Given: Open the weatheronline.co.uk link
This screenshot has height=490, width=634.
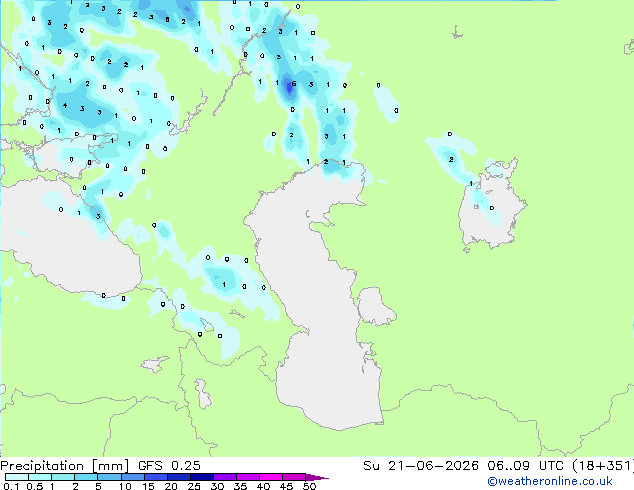Looking at the screenshot, I should [x=550, y=481].
